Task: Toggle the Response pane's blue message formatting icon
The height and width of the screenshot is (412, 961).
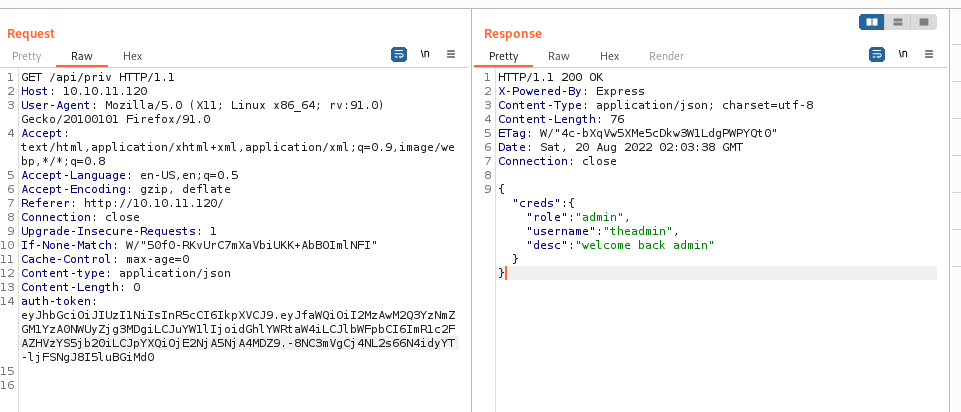Action: (x=877, y=54)
